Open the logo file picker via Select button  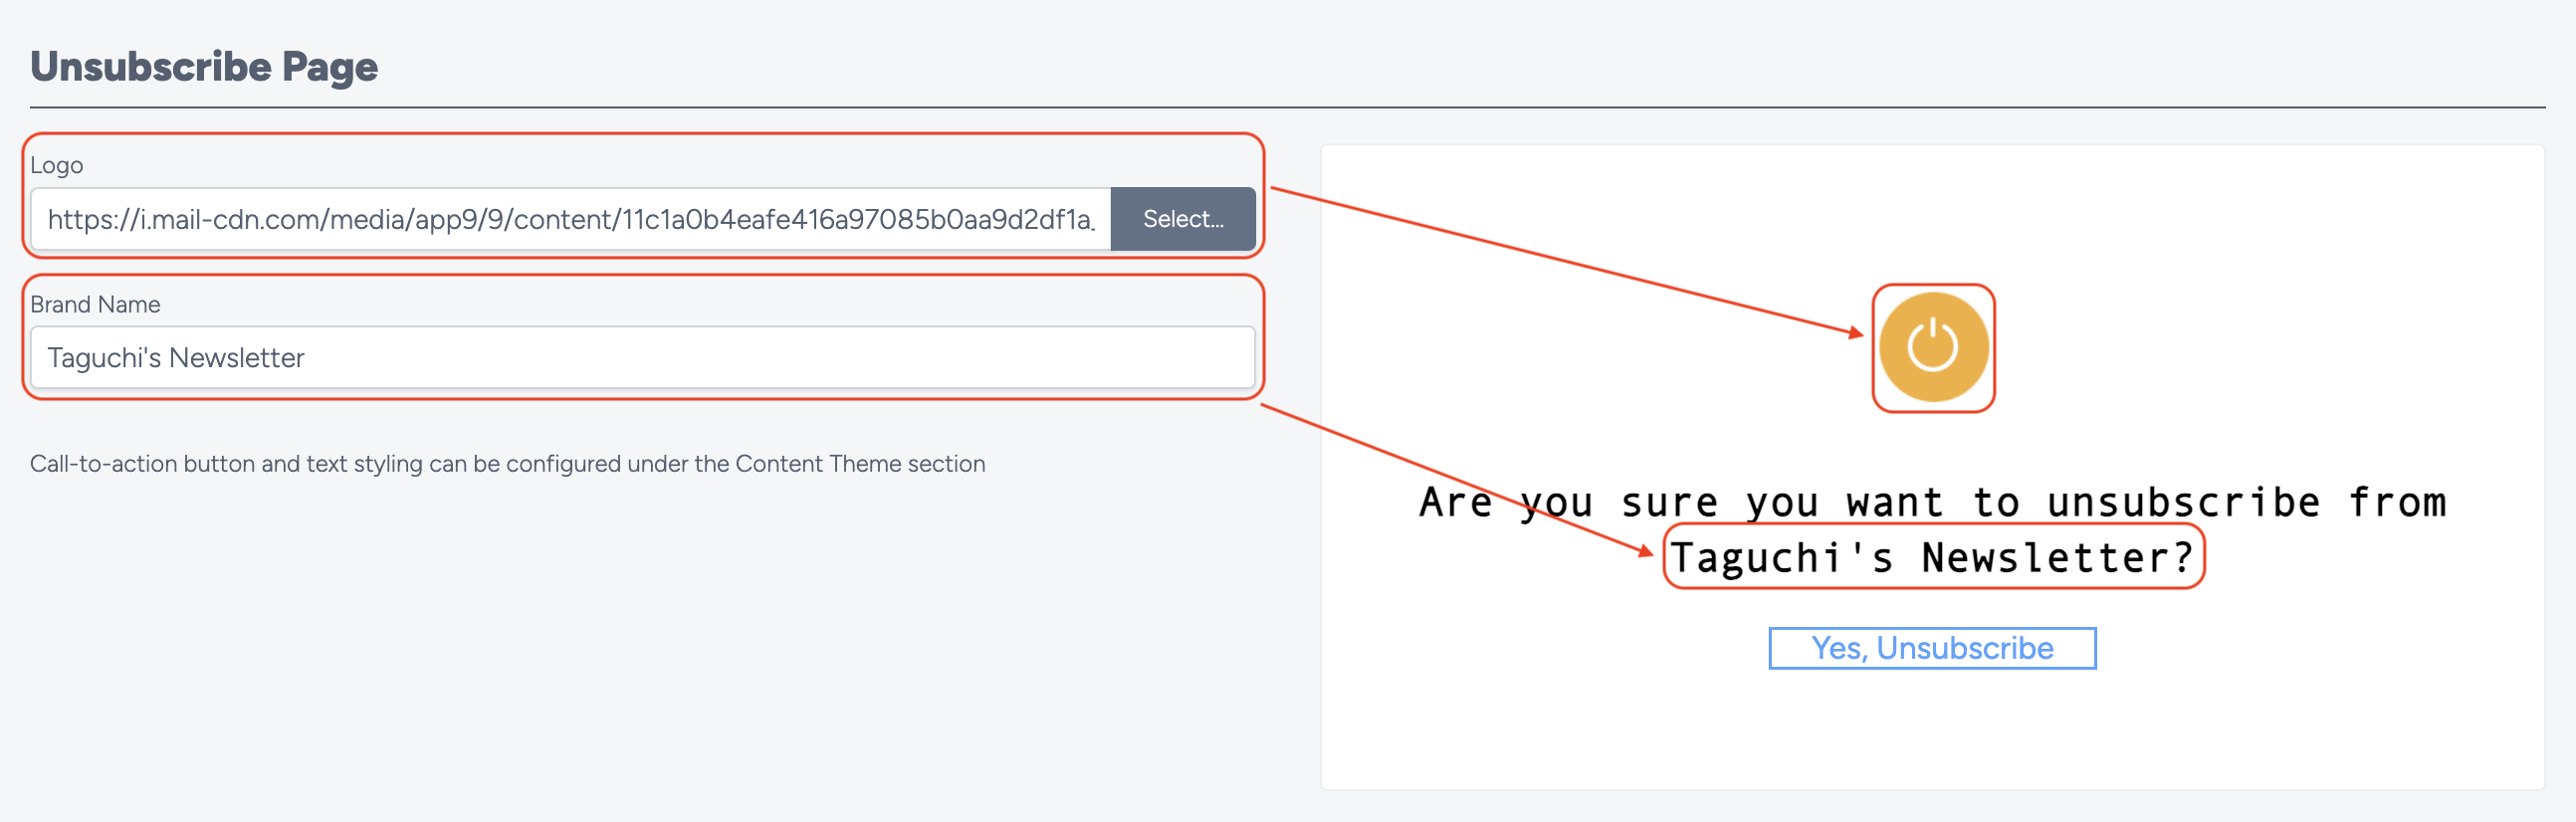click(x=1183, y=219)
